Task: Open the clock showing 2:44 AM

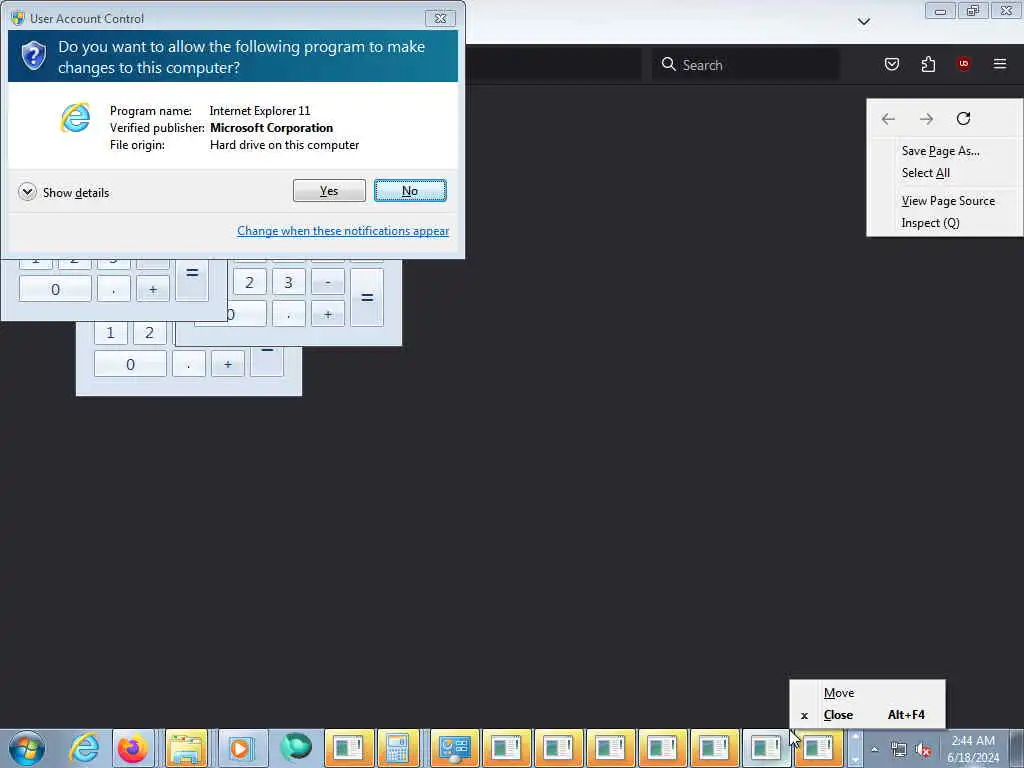Action: pos(972,749)
